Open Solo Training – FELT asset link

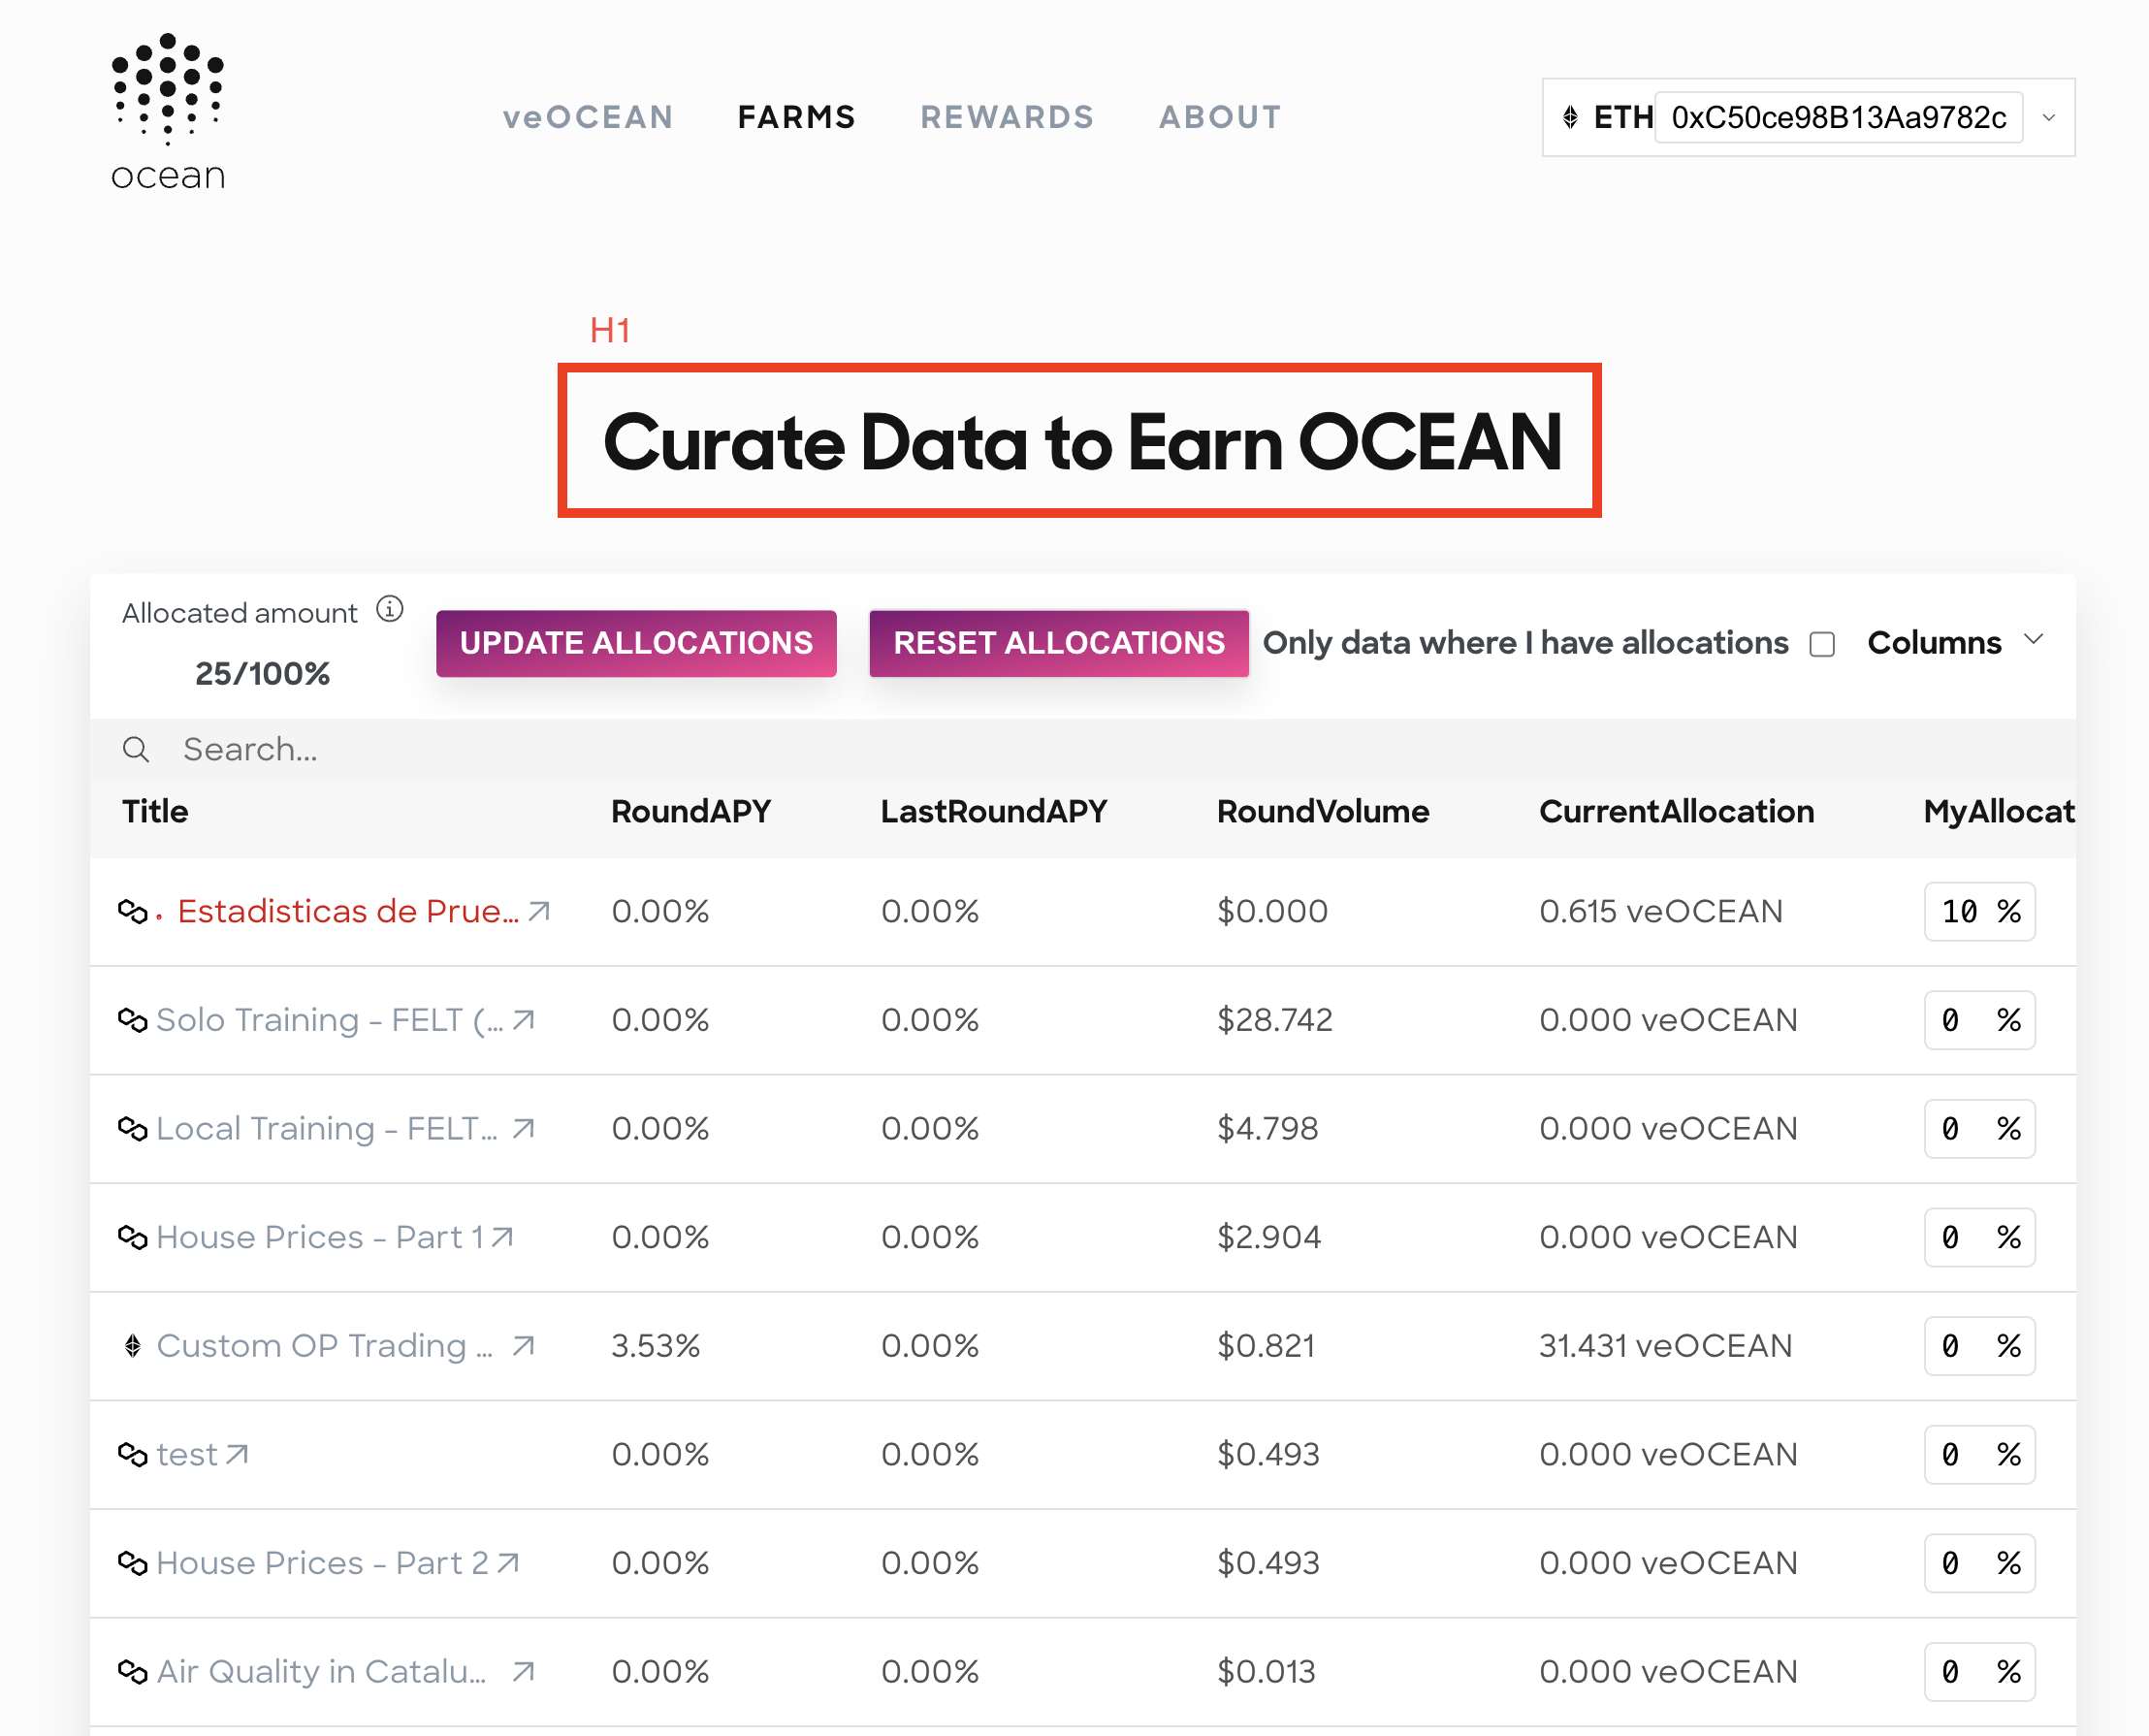pos(330,1020)
